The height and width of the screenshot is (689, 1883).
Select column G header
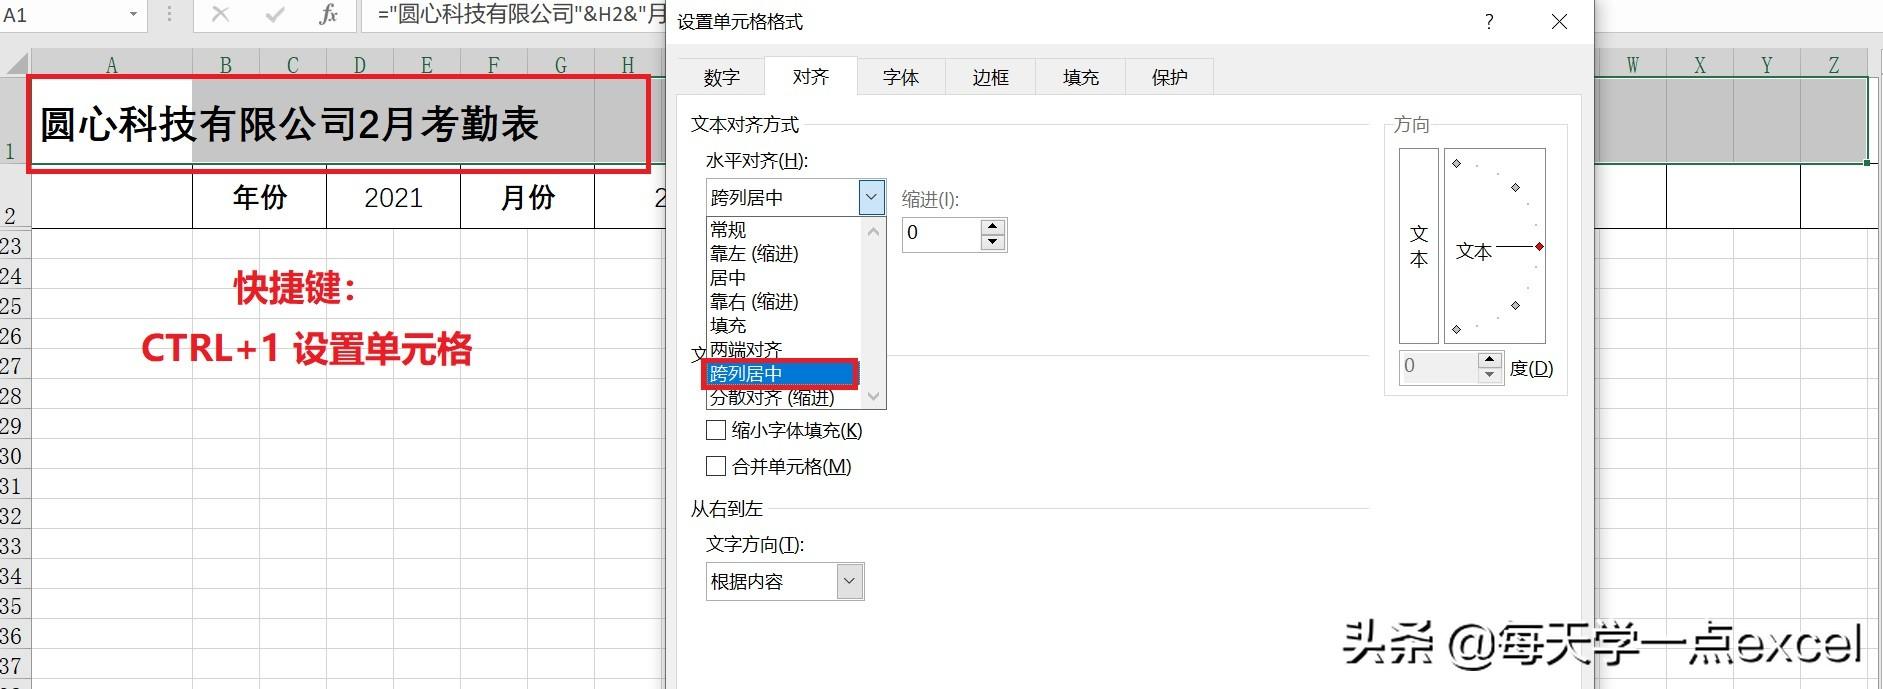560,65
